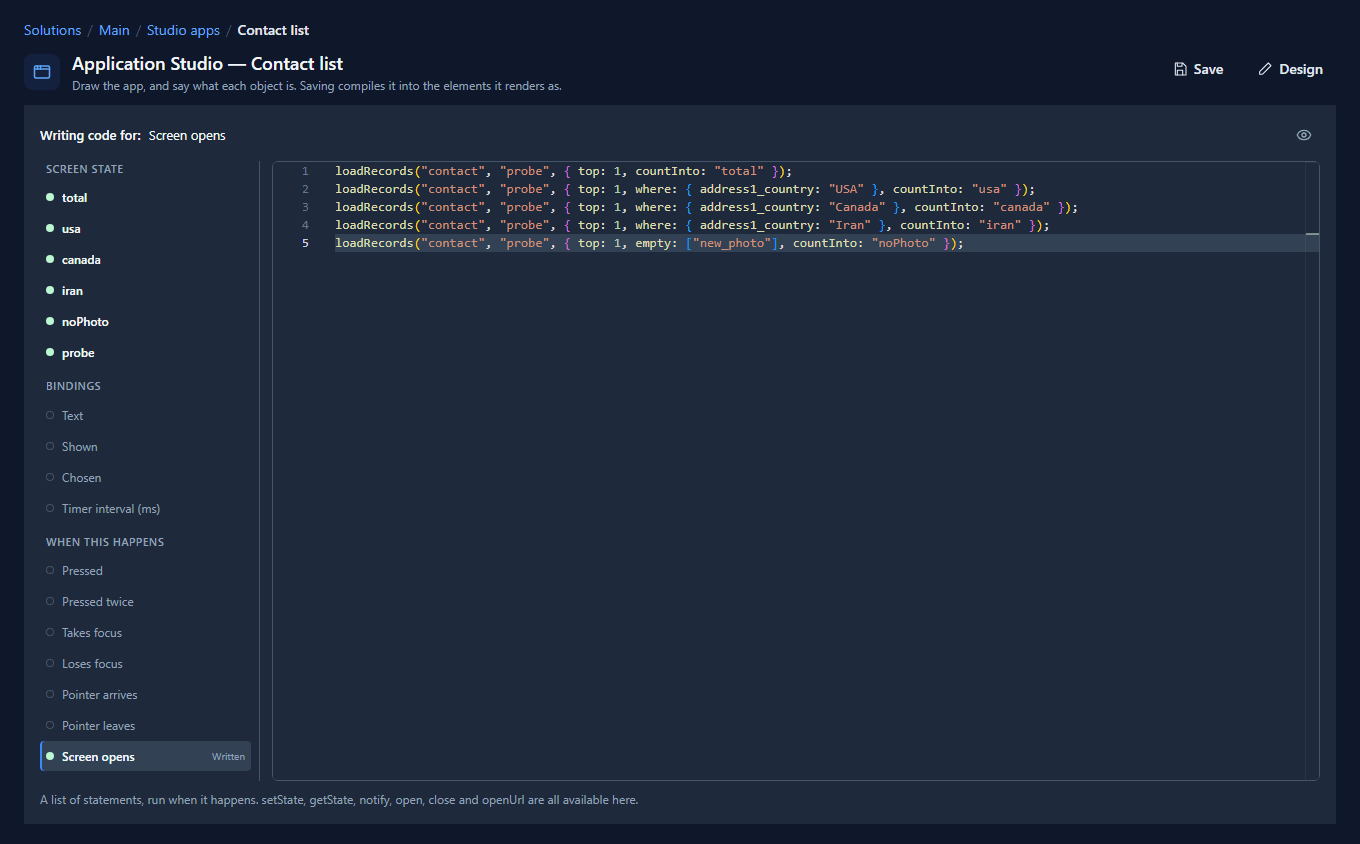Save the Contact list app
The width and height of the screenshot is (1360, 844).
pyautogui.click(x=1198, y=69)
